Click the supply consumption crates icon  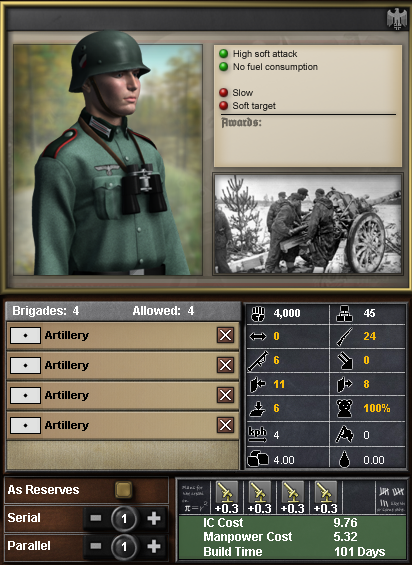(258, 459)
